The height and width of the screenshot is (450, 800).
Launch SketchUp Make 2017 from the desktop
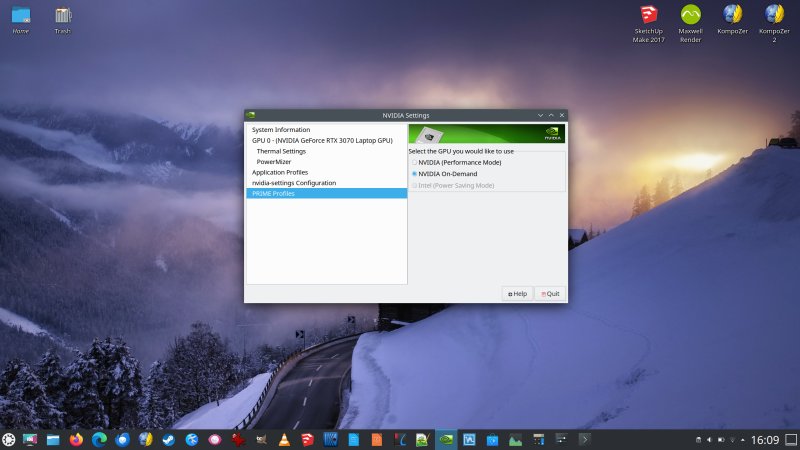tap(648, 24)
